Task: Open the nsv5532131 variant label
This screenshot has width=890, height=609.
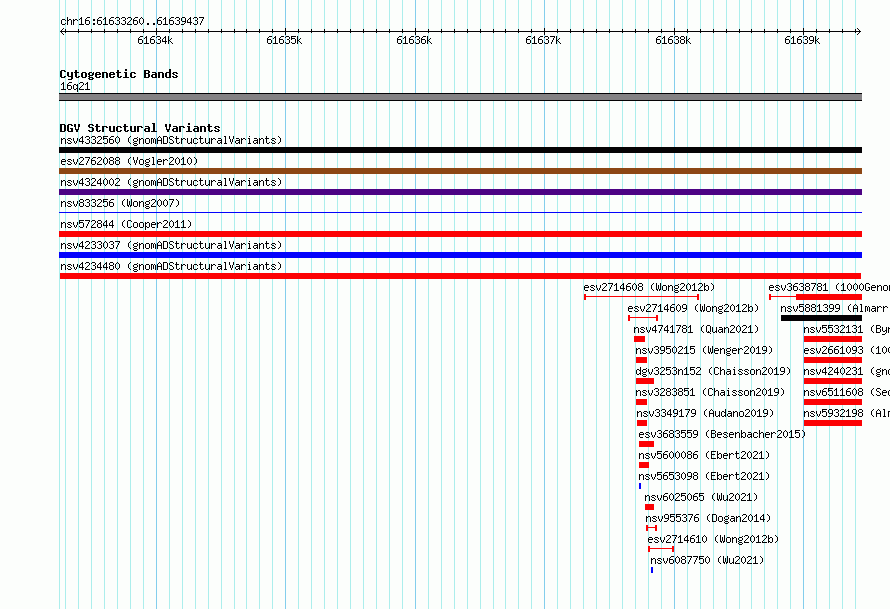Action: (846, 329)
